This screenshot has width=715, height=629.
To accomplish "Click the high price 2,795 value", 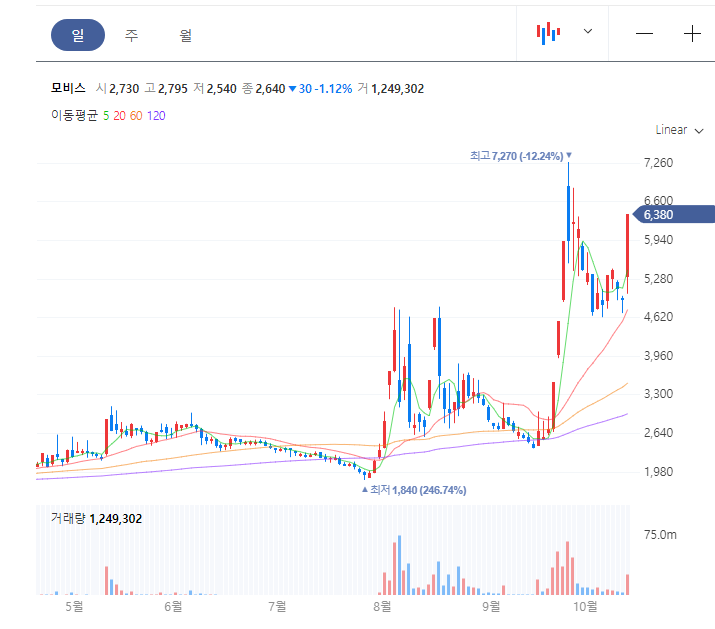I will coord(172,88).
